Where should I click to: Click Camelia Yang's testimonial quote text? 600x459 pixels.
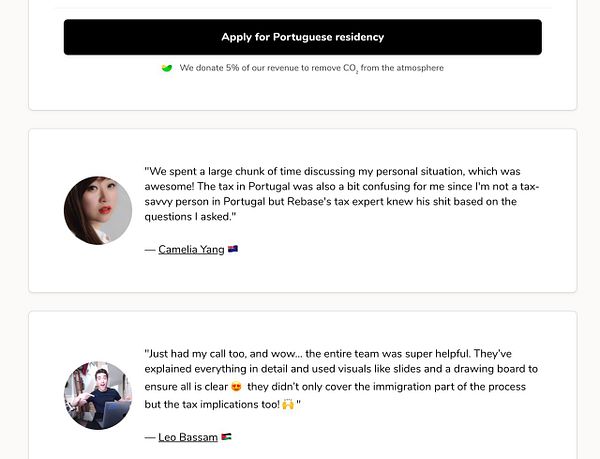pos(340,194)
